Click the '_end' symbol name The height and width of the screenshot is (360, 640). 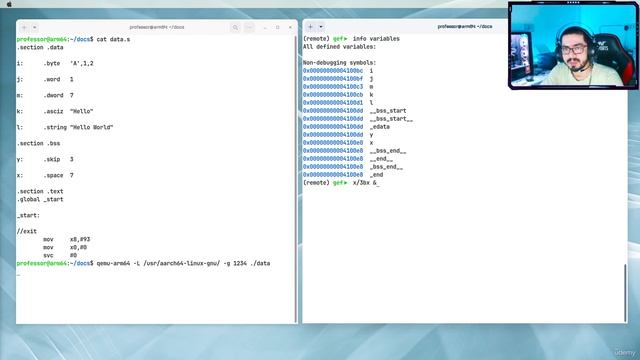point(376,175)
